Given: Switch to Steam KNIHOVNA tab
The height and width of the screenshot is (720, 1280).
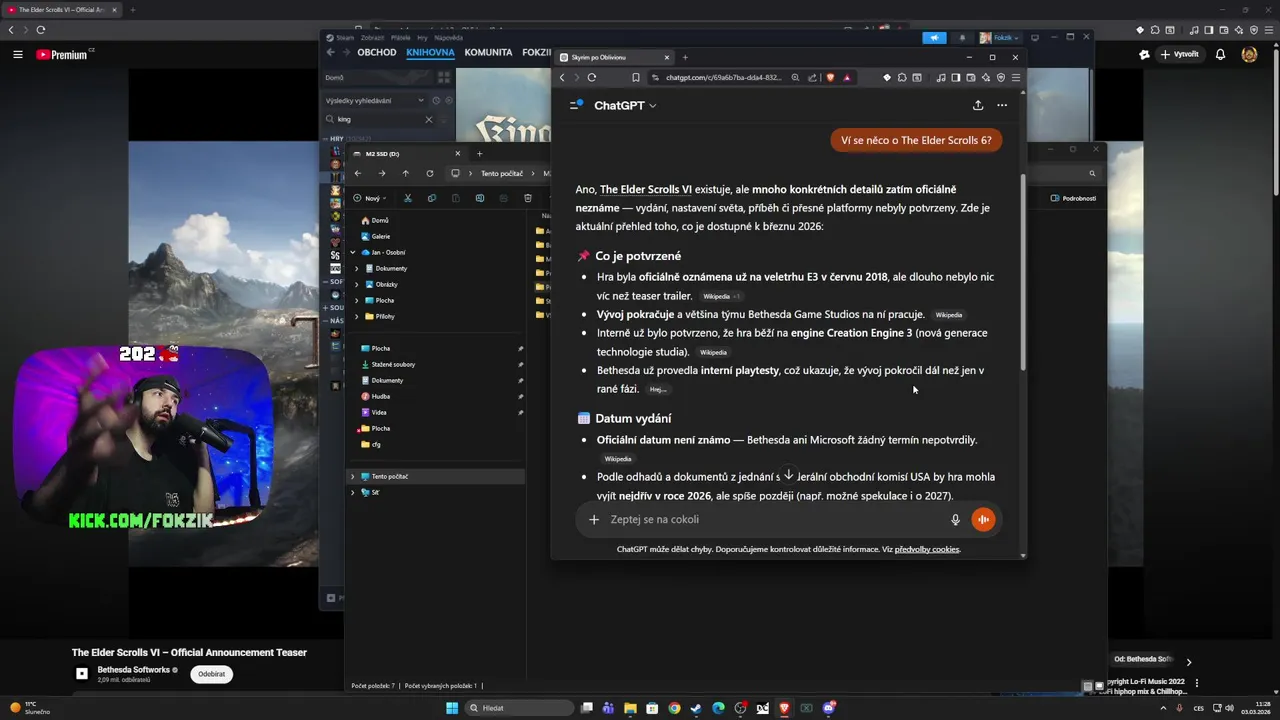Looking at the screenshot, I should (x=430, y=52).
